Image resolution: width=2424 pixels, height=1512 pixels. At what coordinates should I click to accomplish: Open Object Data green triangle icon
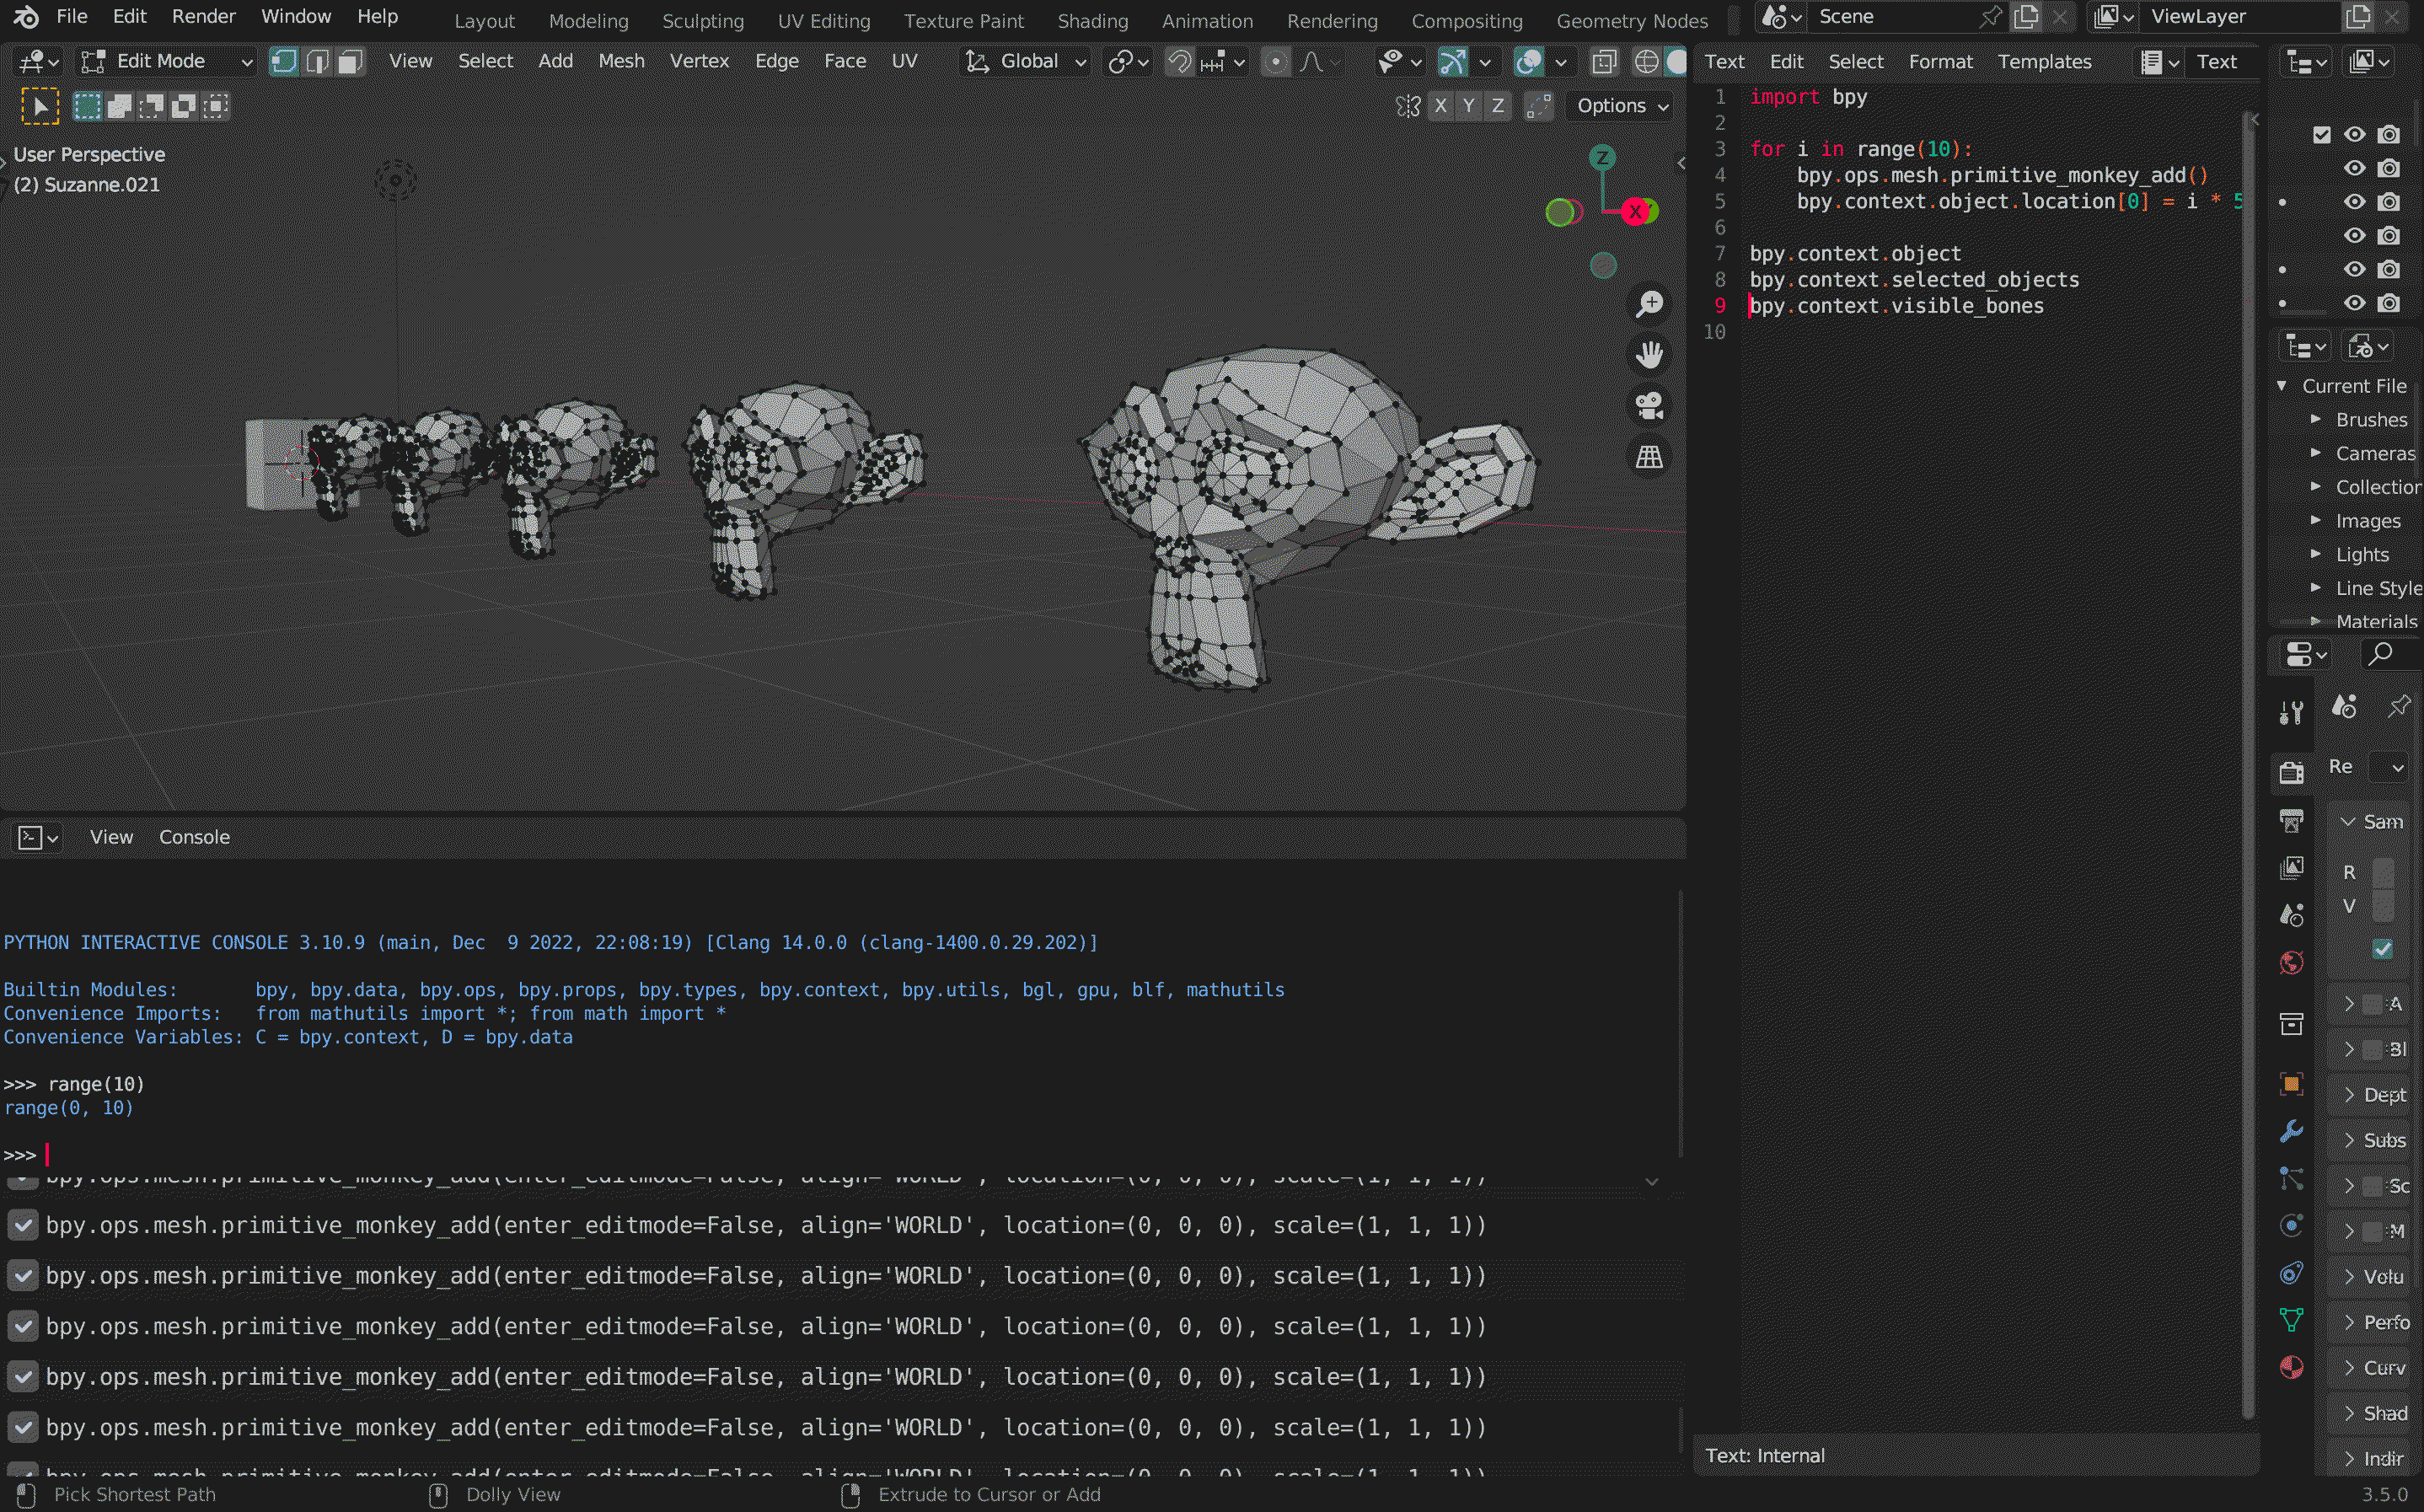tap(2291, 1320)
